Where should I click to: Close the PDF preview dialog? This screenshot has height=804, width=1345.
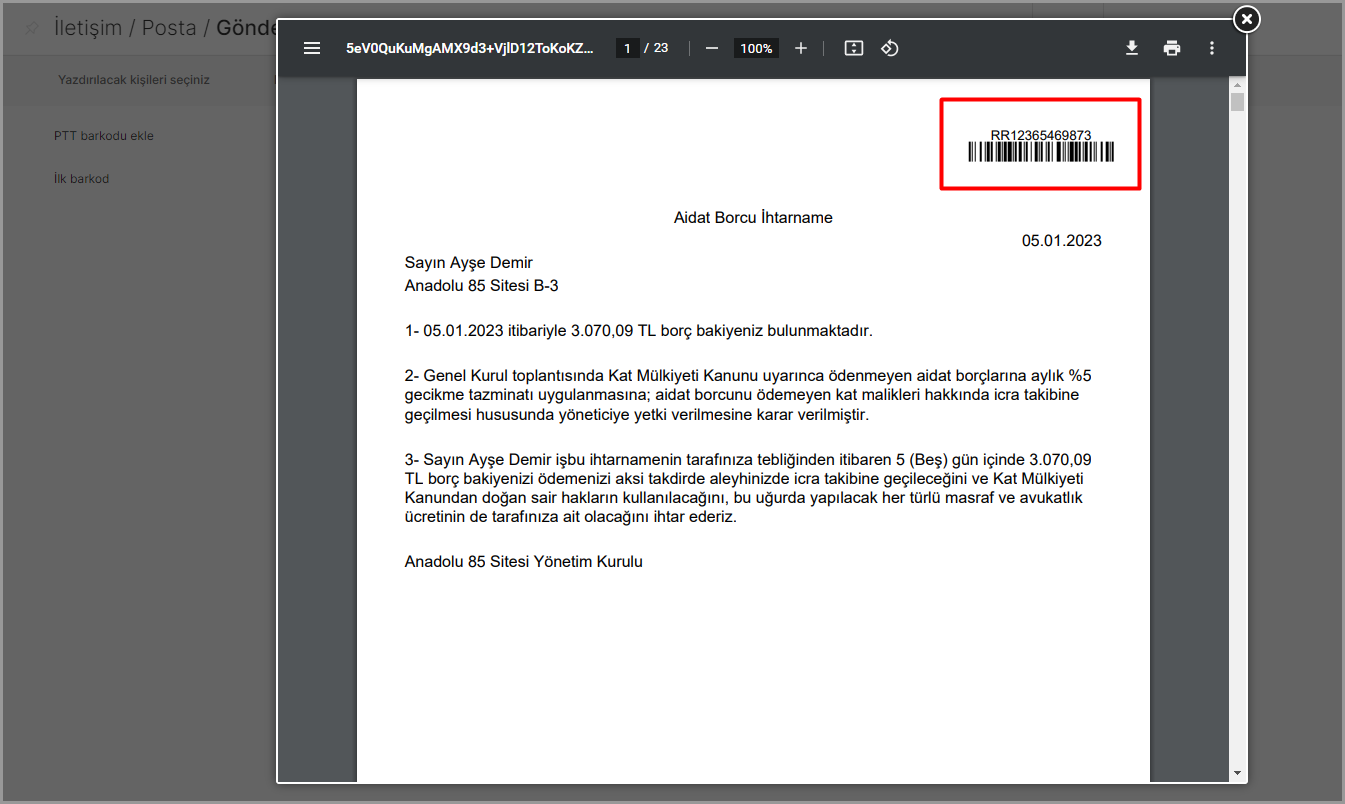tap(1246, 19)
